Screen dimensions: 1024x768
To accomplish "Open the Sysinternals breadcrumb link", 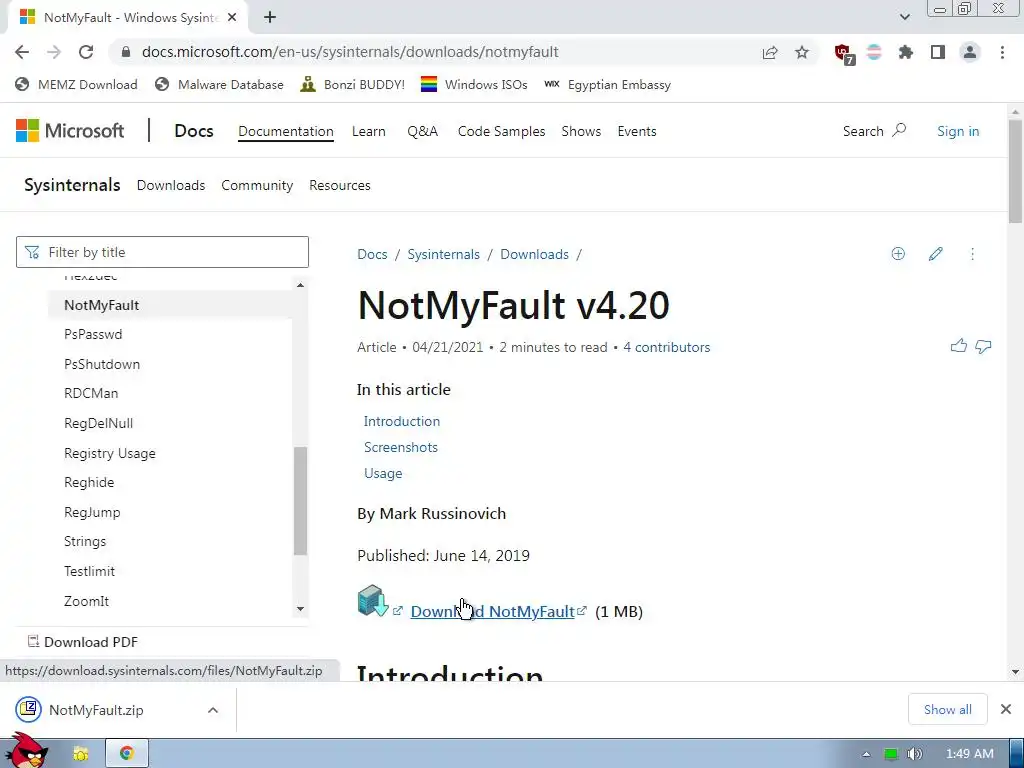I will 443,255.
